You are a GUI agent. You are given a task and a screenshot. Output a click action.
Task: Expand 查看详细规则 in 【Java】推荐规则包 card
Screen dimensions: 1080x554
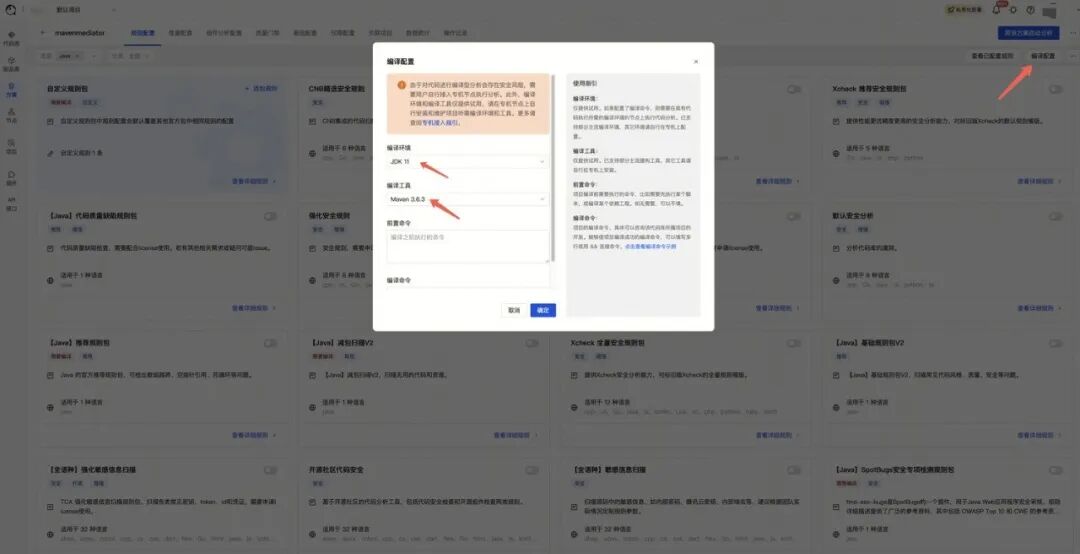tap(253, 435)
